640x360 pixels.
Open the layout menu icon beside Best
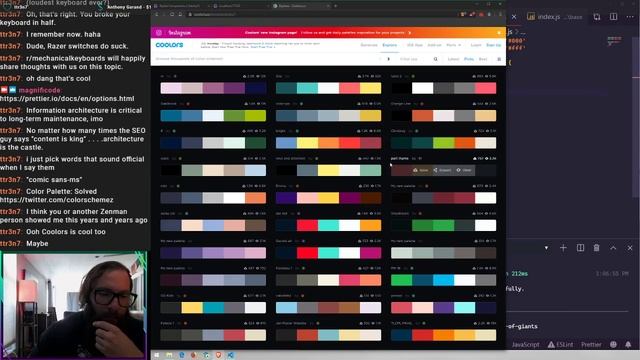point(499,59)
